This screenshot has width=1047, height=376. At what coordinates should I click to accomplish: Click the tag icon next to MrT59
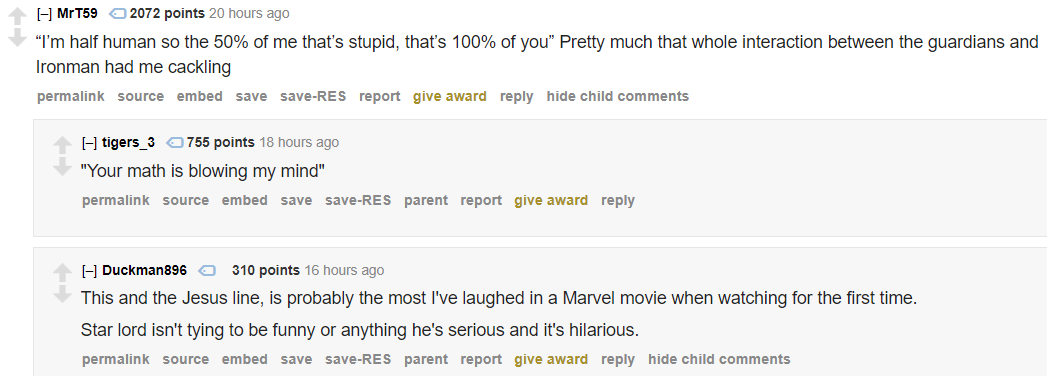click(118, 14)
